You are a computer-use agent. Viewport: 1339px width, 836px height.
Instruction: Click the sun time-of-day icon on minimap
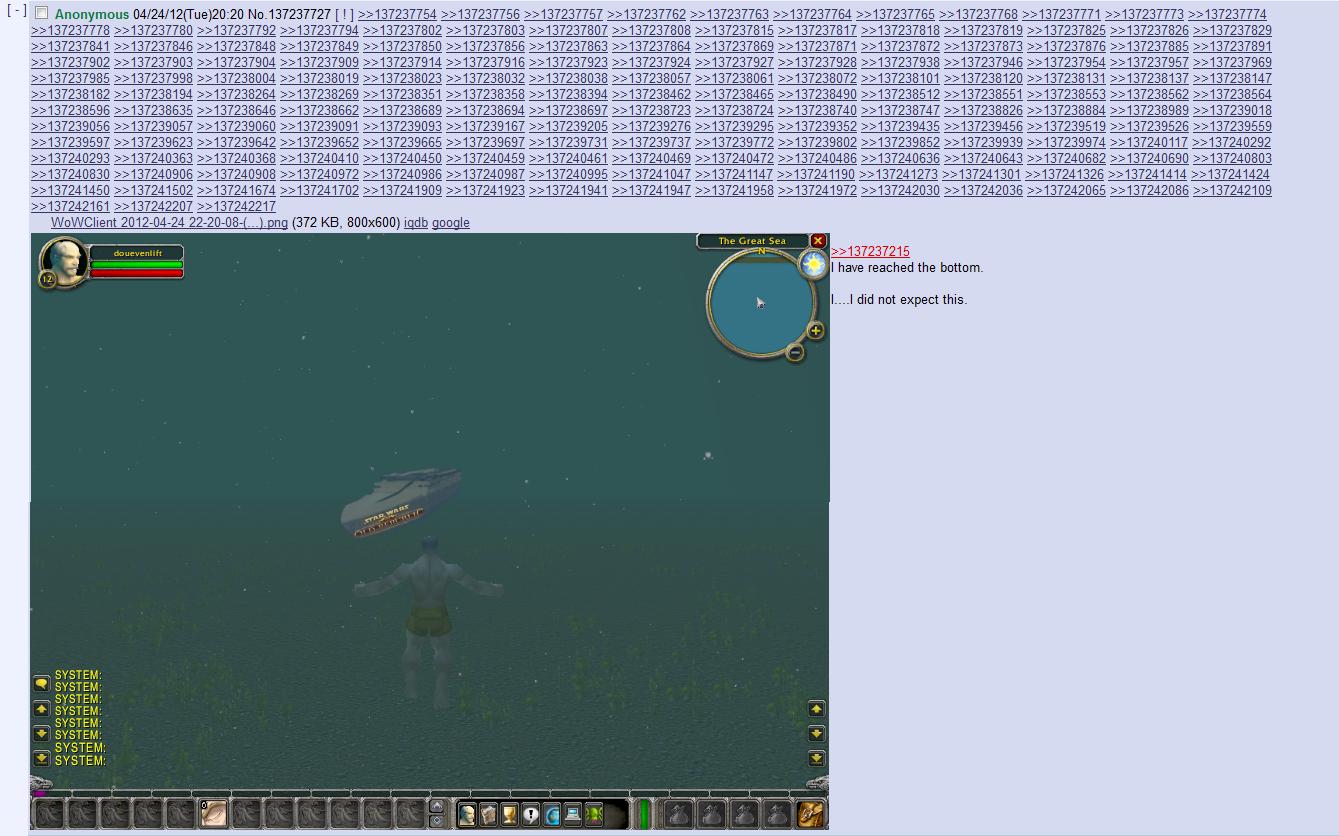(813, 265)
